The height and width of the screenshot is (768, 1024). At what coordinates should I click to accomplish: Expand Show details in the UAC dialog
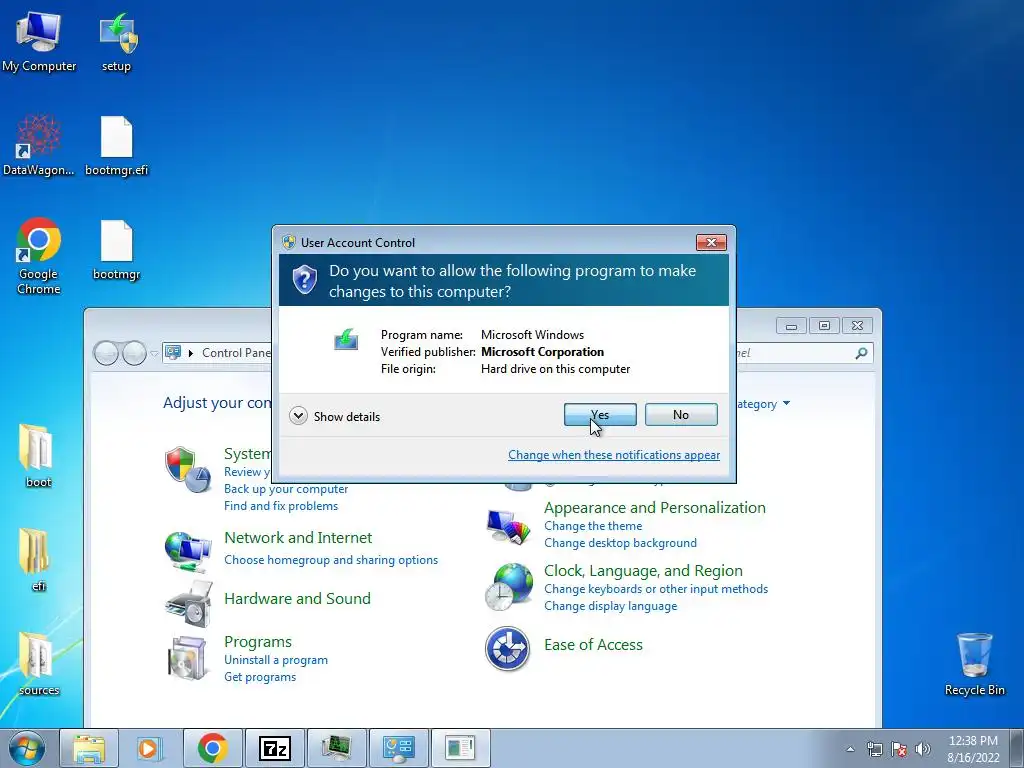tap(334, 416)
